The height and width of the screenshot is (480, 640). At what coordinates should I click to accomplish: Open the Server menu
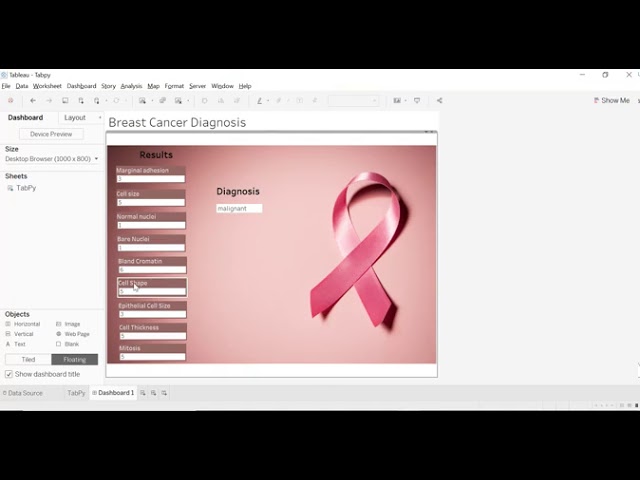198,86
